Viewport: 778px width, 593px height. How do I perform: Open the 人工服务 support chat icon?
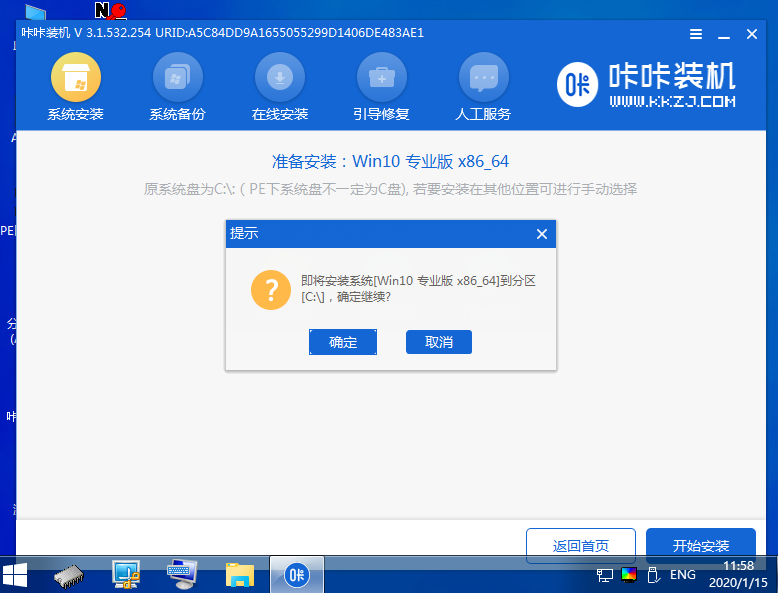click(x=484, y=77)
